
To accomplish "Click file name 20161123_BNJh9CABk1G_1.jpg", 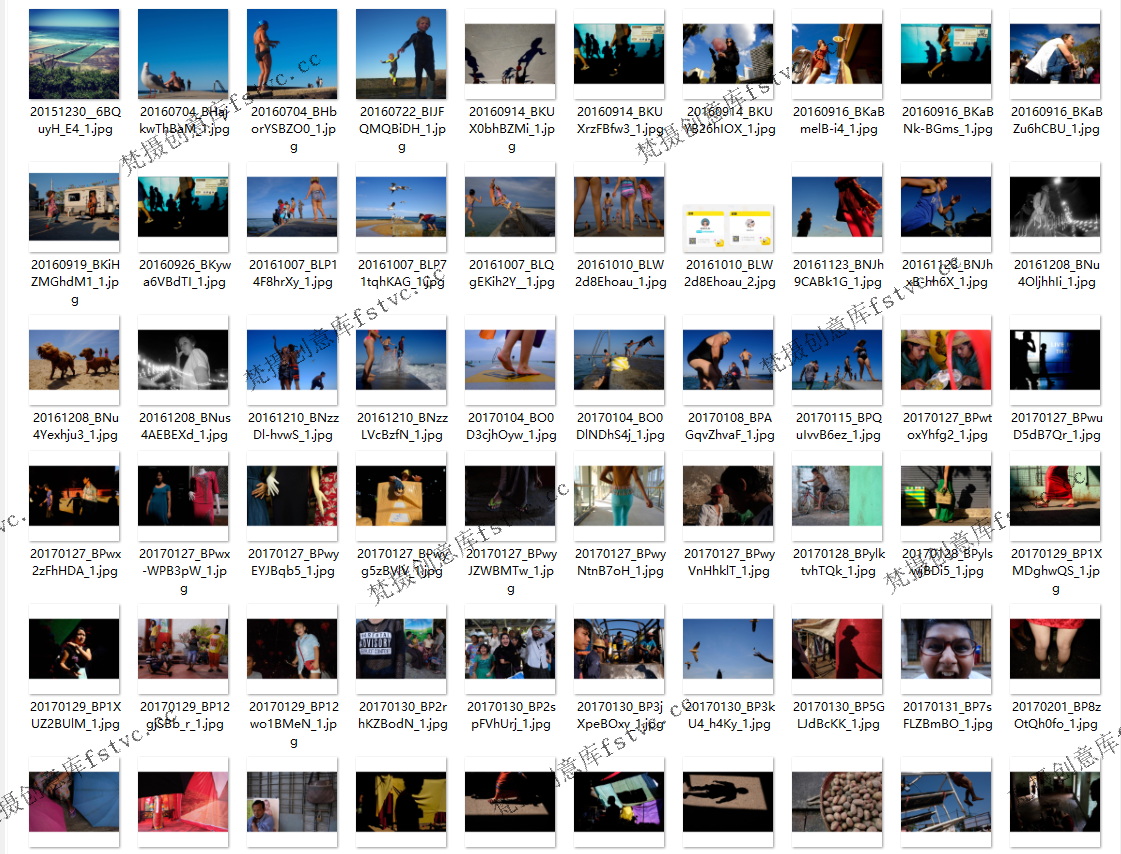I will click(x=838, y=273).
